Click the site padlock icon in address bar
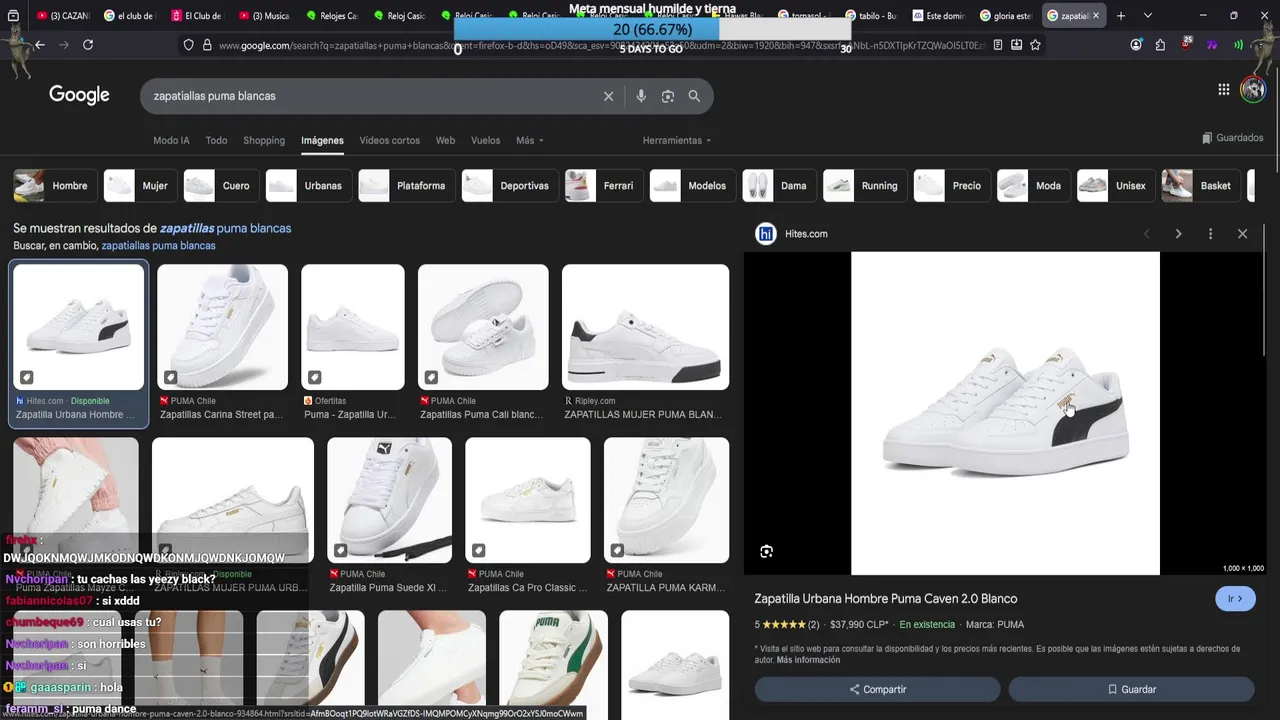Viewport: 1280px width, 720px height. (207, 45)
